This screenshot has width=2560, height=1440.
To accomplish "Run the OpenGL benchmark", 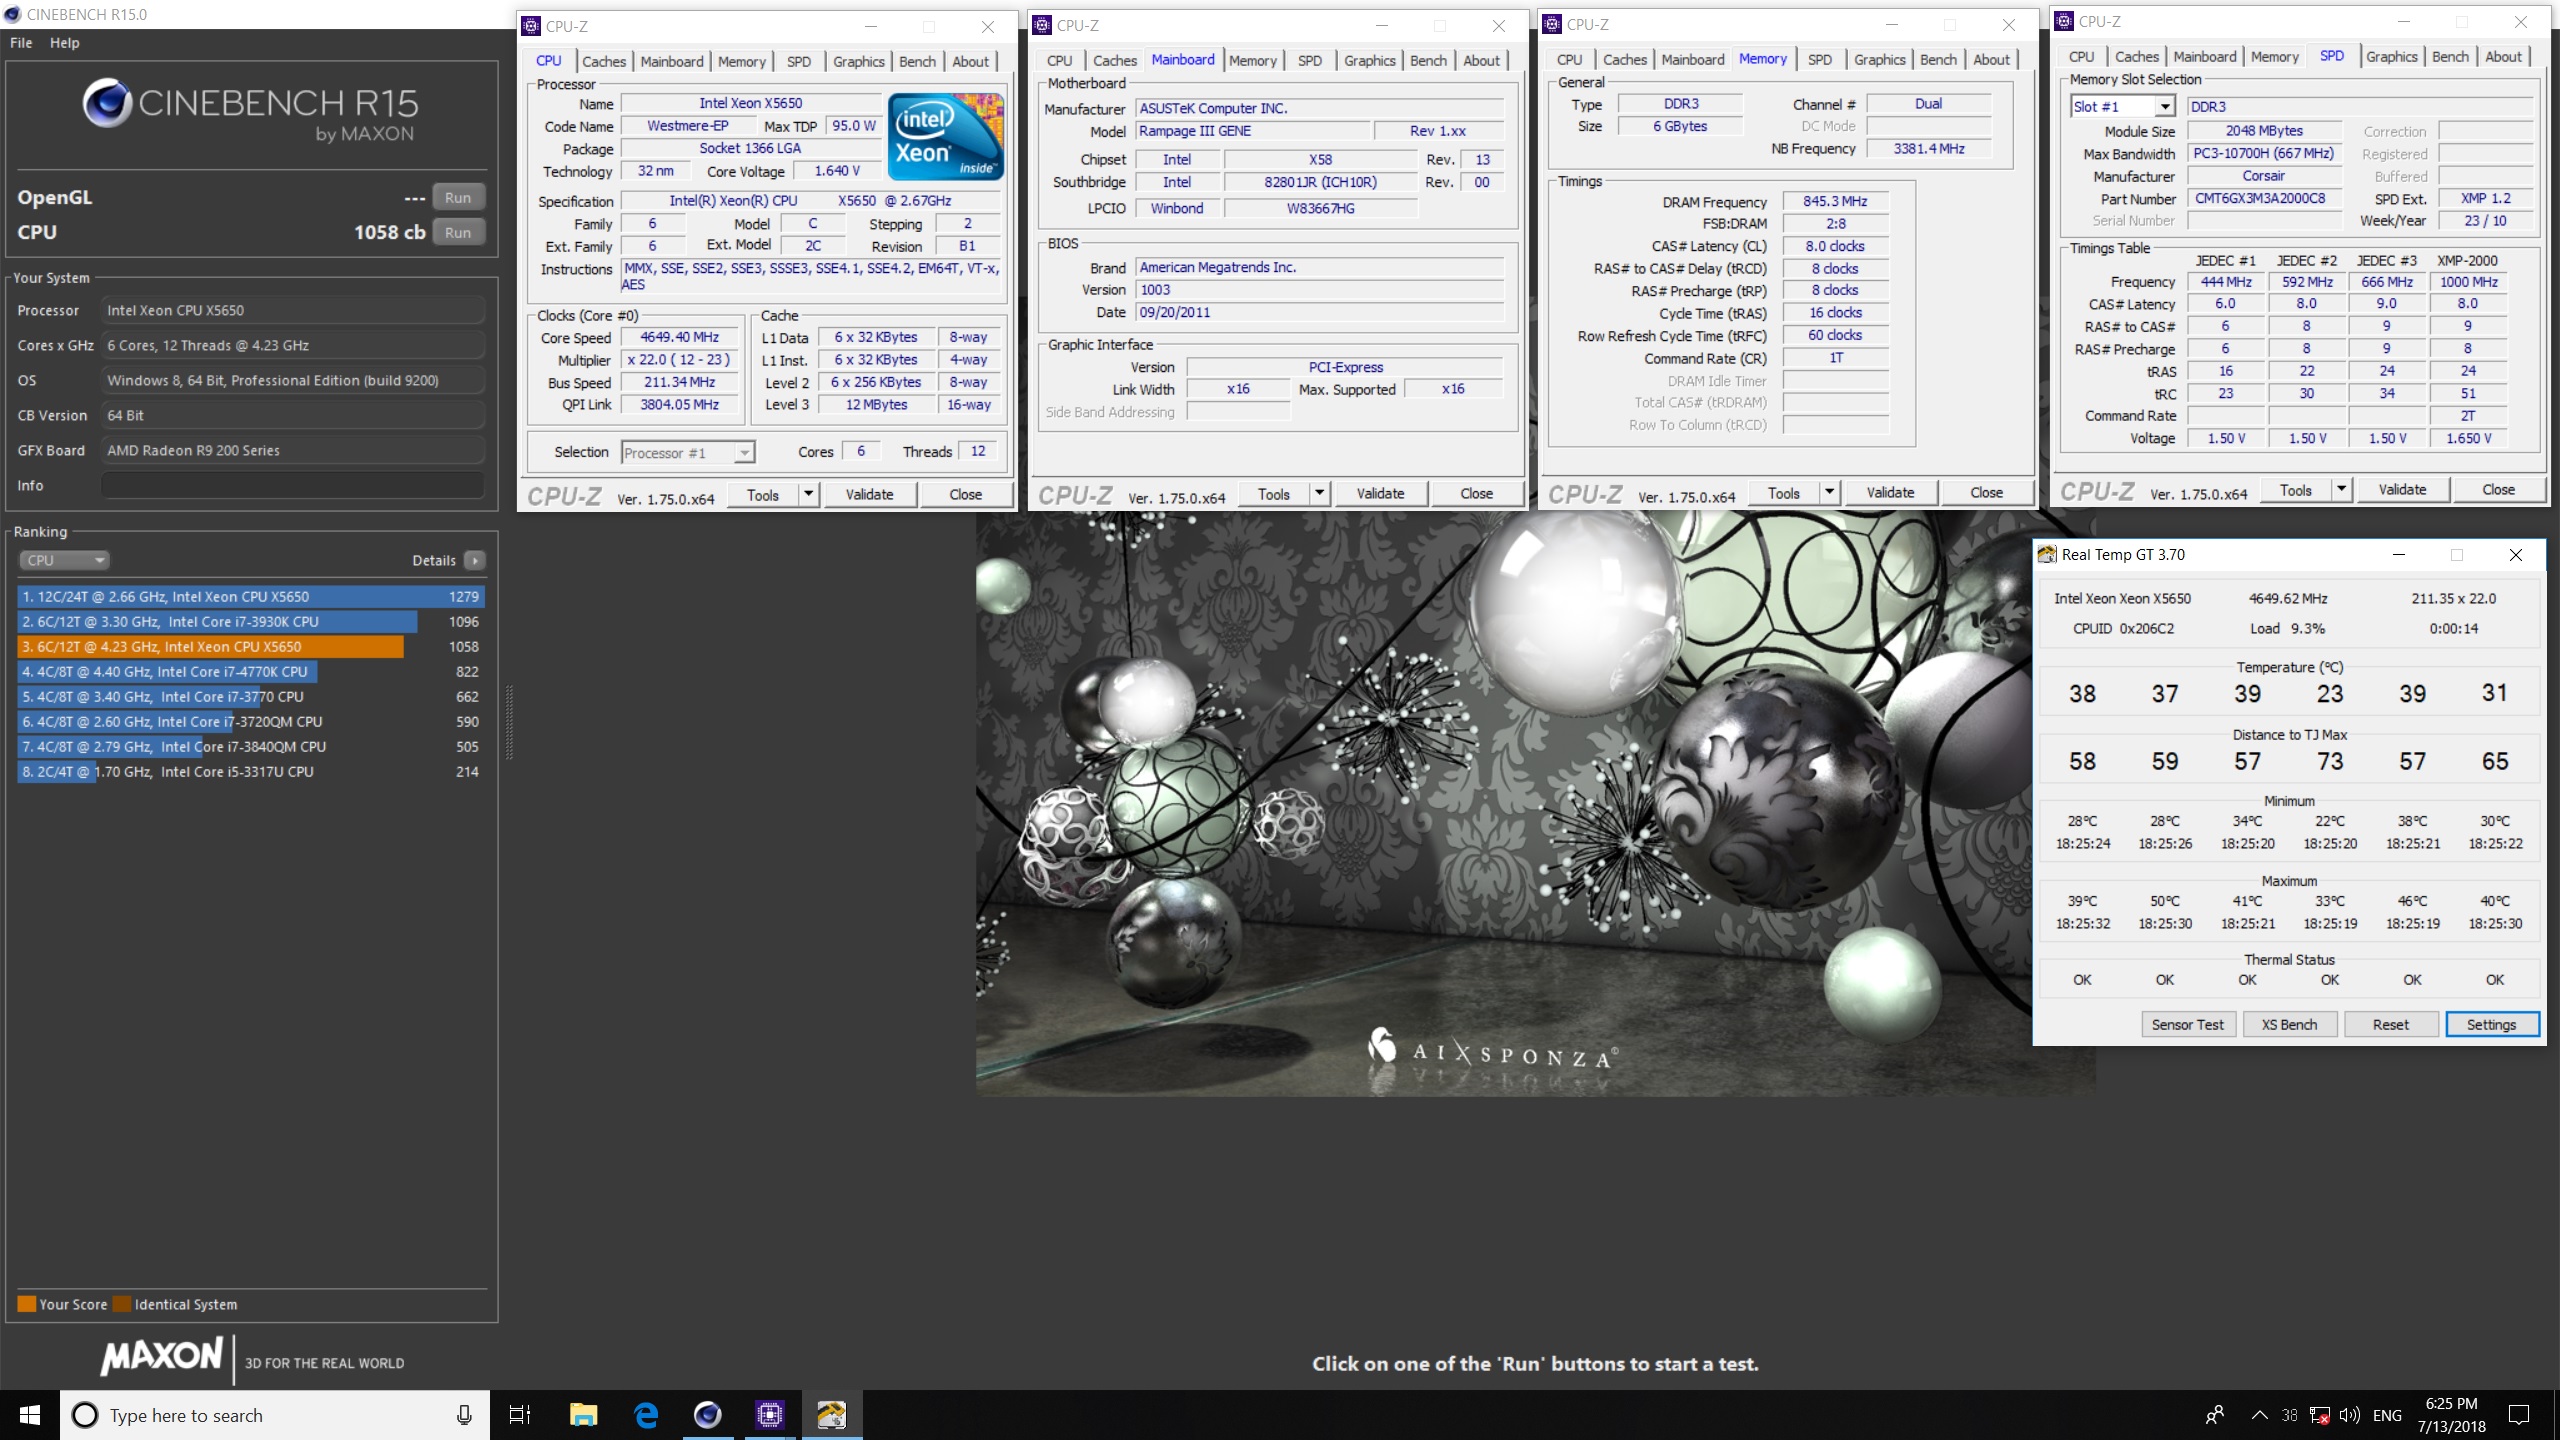I will tap(458, 197).
